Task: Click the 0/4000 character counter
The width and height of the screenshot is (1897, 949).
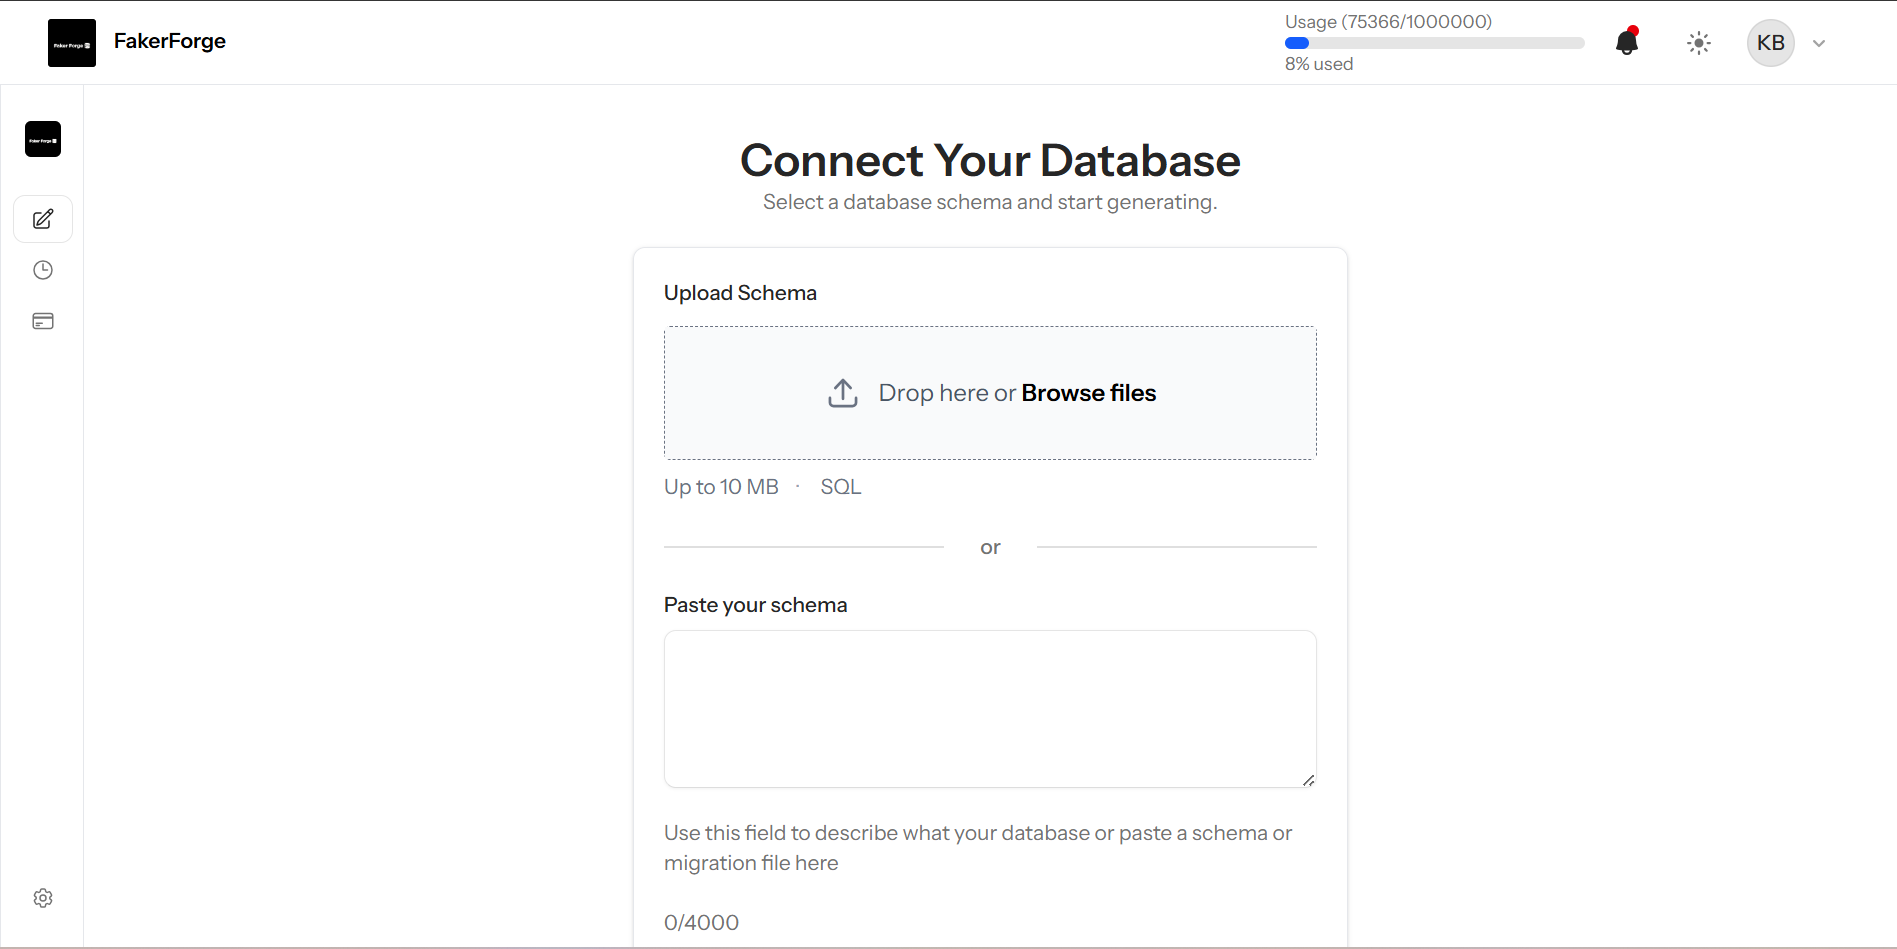Action: [700, 922]
